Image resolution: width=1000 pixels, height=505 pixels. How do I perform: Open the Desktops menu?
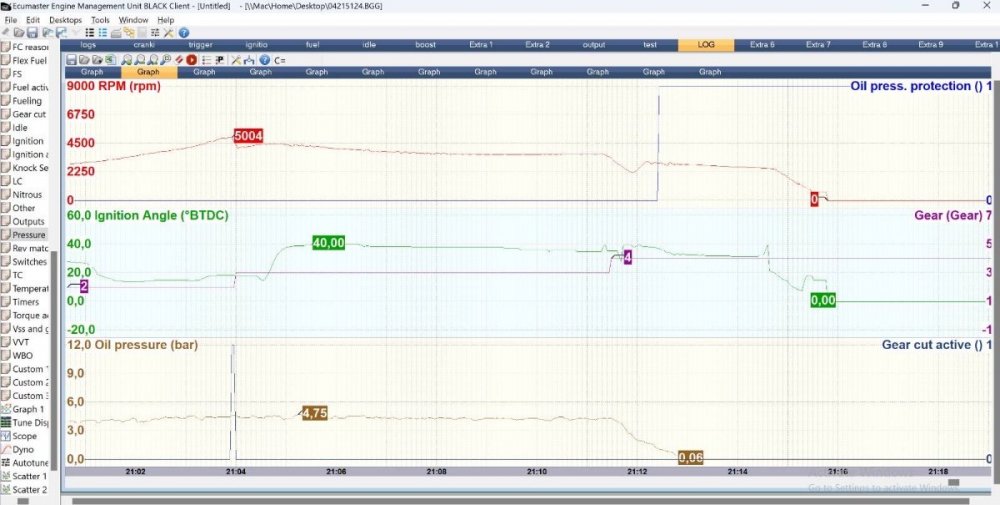[x=65, y=19]
